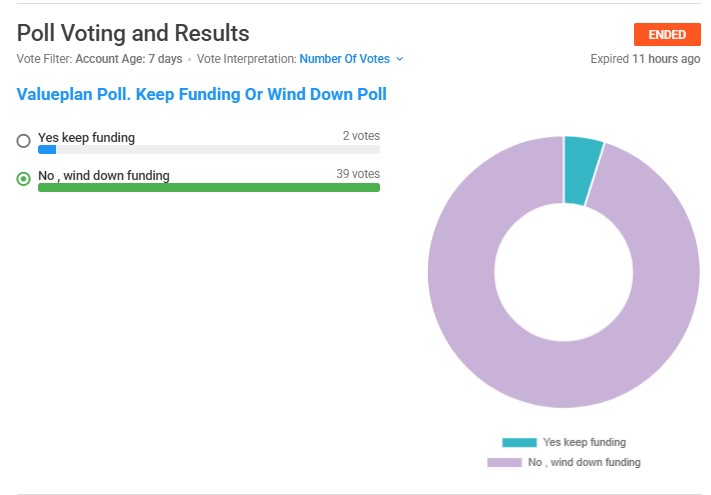Toggle the teal legend swatch for Yes
Screen dimensions: 711x495
519,442
